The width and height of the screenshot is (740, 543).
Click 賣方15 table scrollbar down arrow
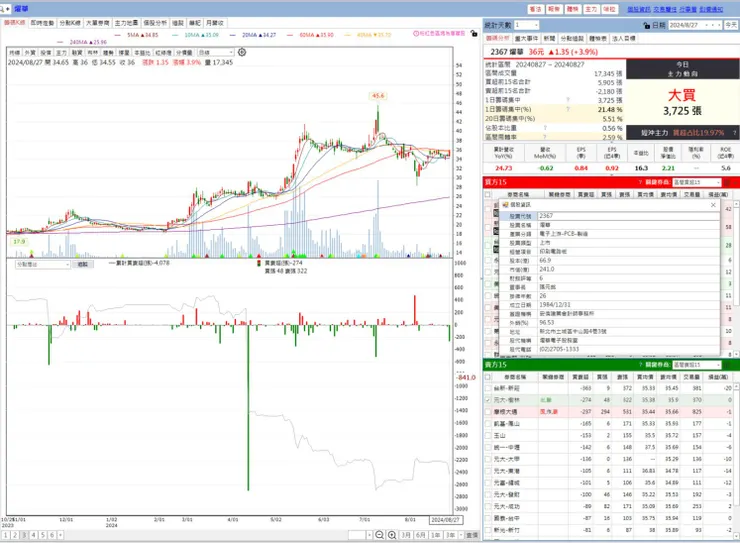pos(737,536)
